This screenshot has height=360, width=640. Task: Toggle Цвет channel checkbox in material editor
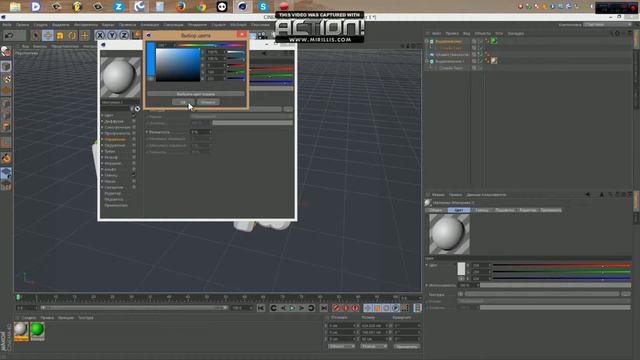tap(134, 116)
